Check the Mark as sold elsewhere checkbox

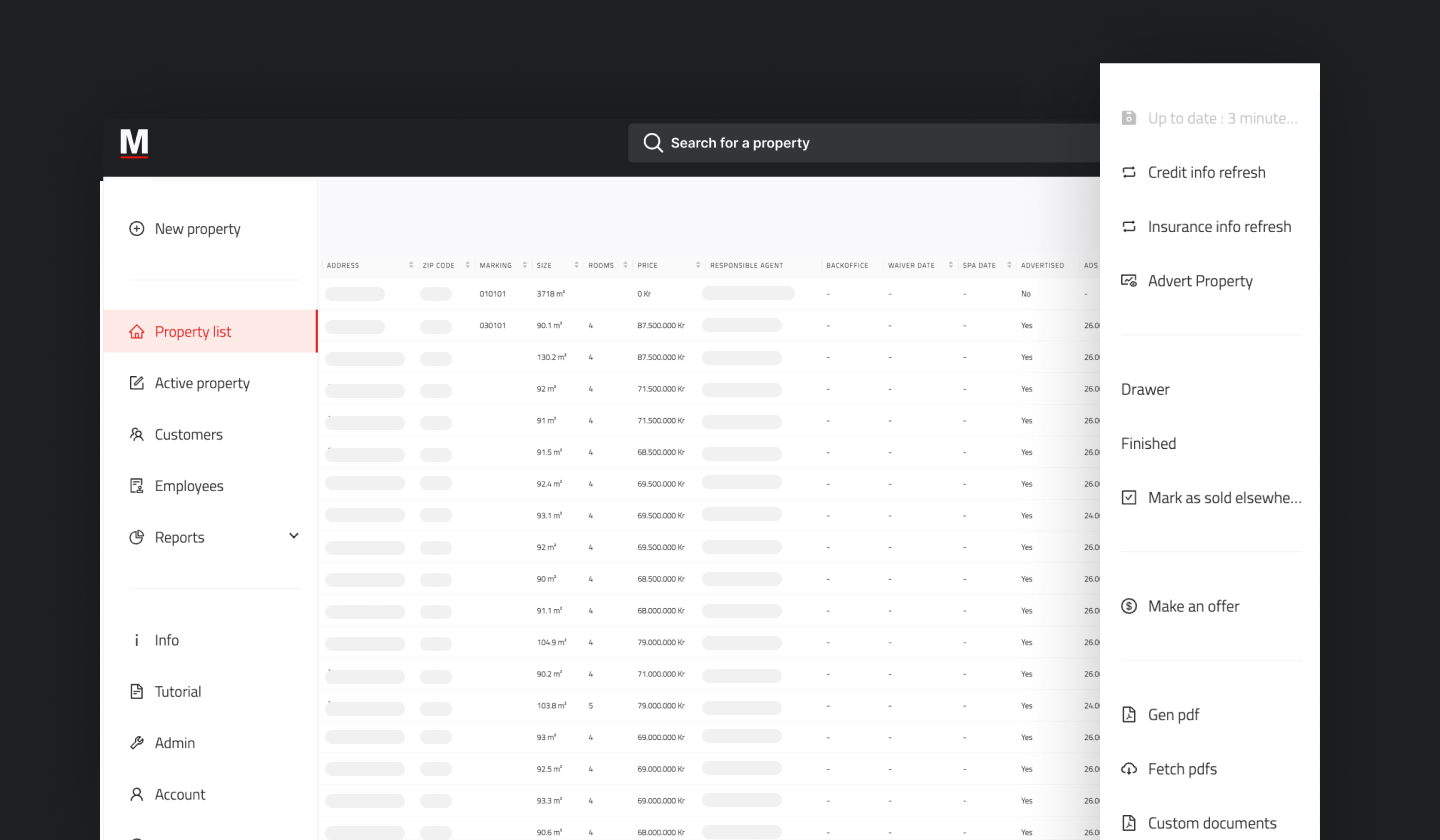pyautogui.click(x=1128, y=497)
